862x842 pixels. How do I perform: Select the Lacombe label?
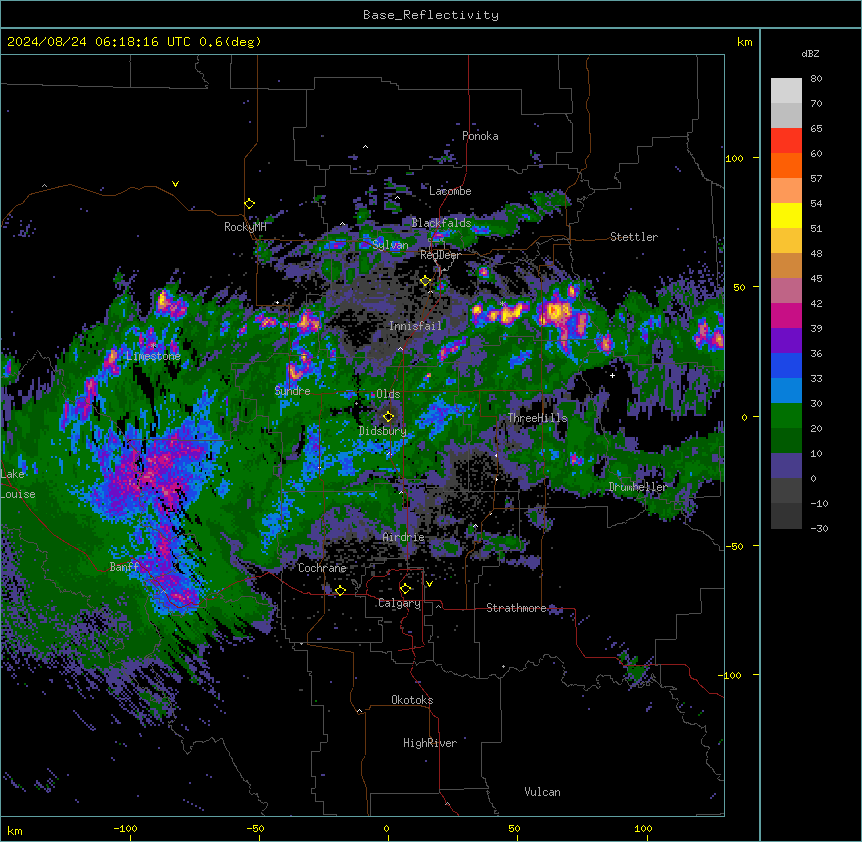click(x=450, y=191)
